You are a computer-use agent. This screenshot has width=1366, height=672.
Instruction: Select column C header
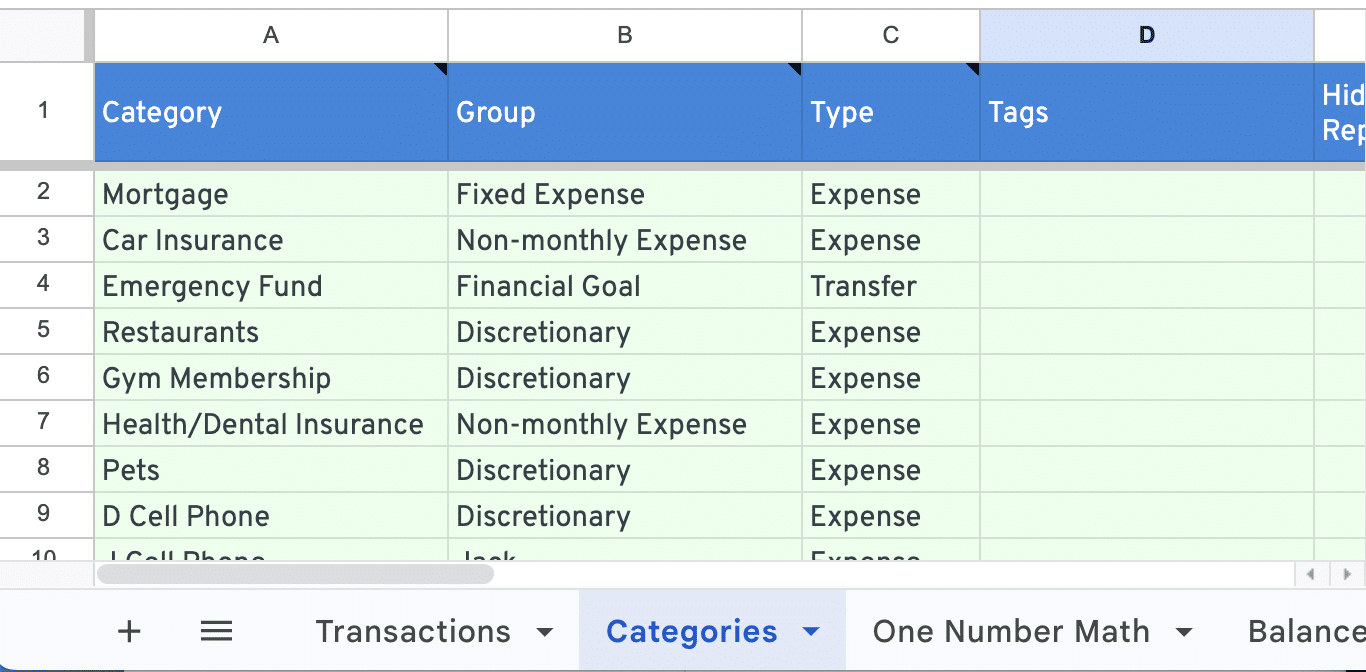891,36
